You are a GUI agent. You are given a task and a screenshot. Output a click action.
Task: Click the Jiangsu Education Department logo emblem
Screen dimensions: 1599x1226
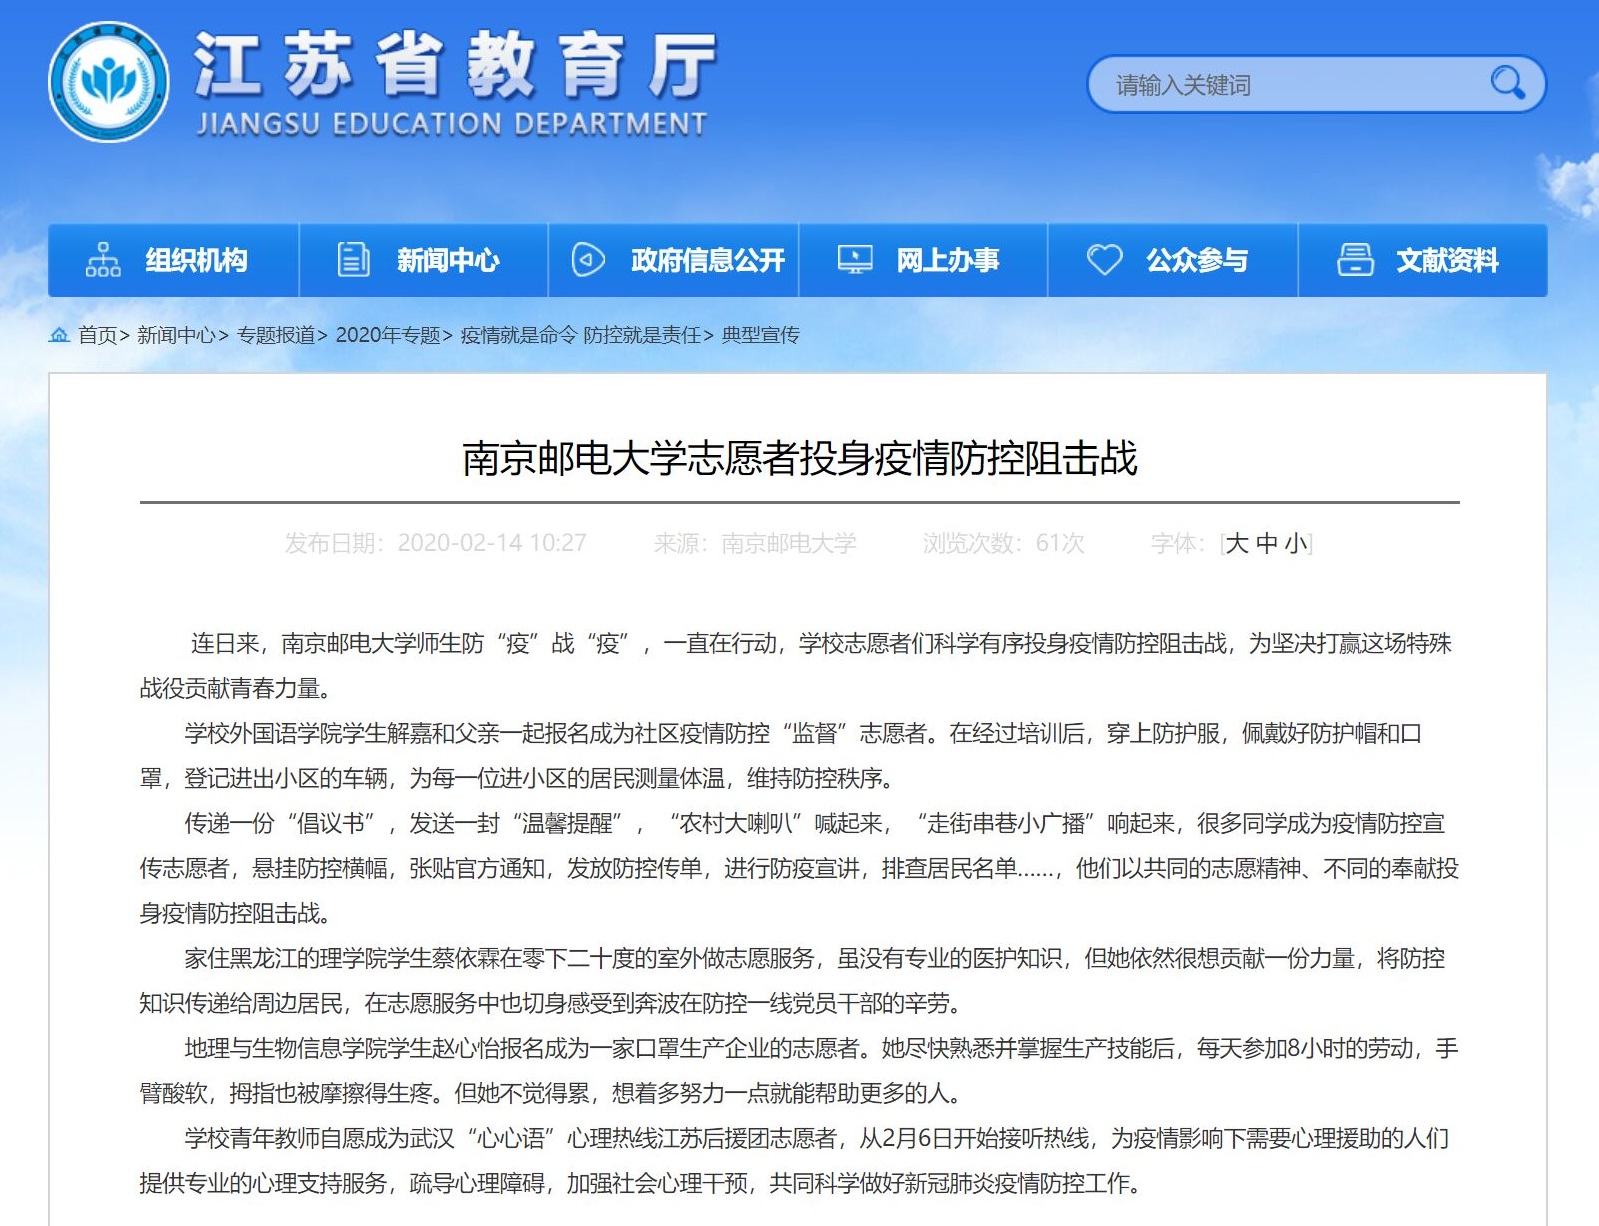[108, 82]
